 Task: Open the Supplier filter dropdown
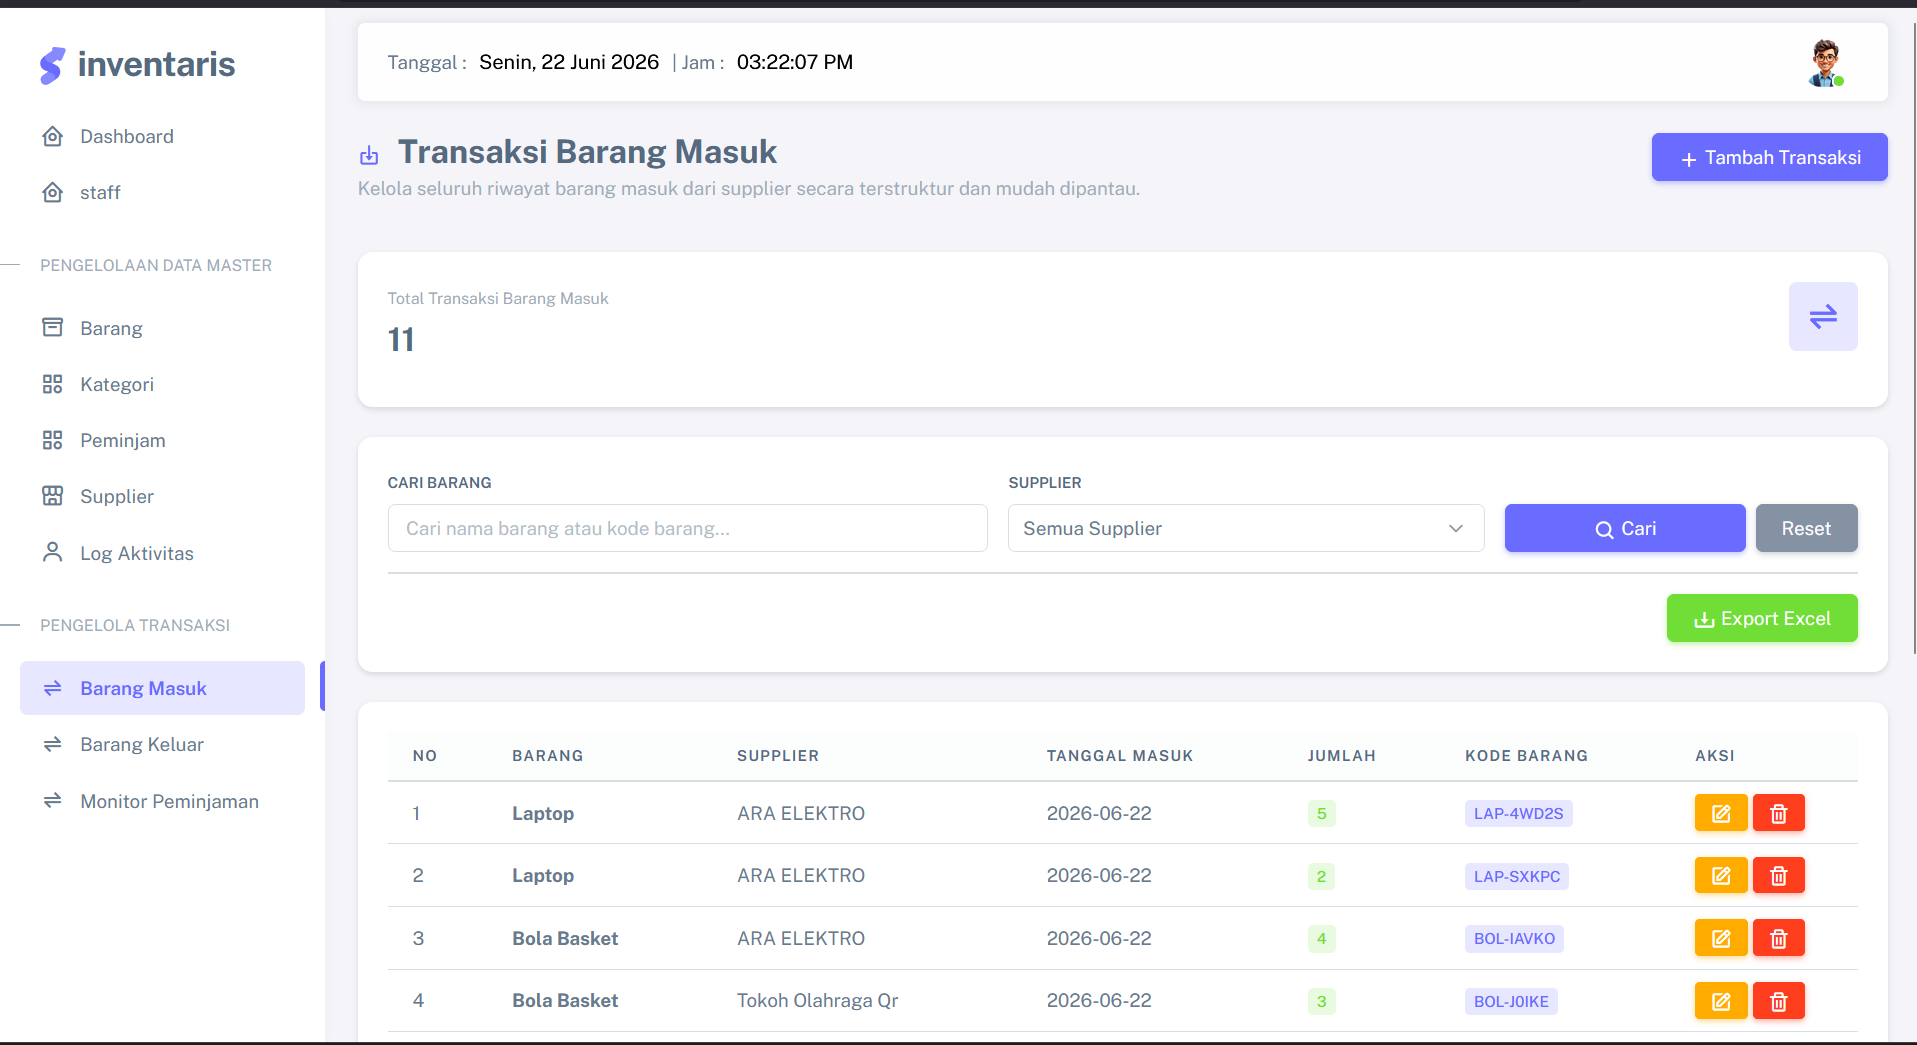(1246, 528)
